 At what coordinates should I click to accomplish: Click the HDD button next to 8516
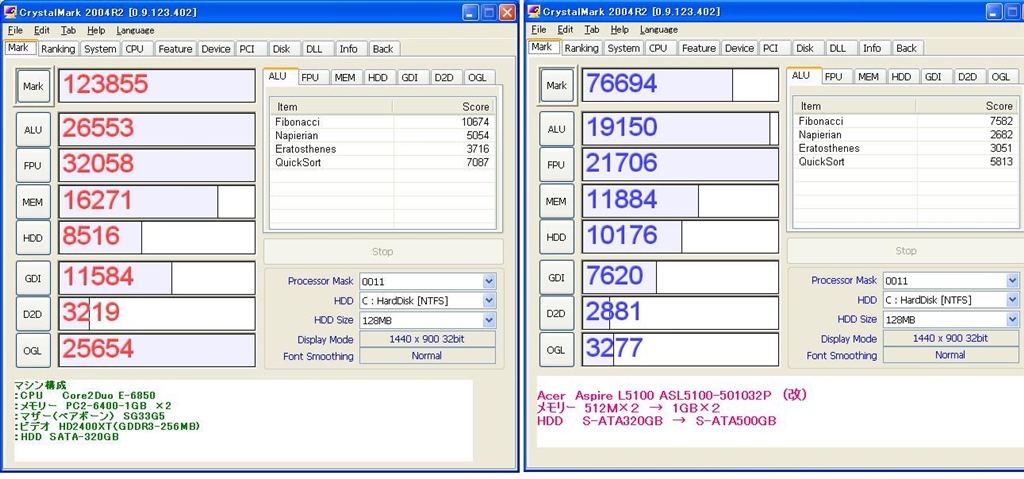(33, 238)
